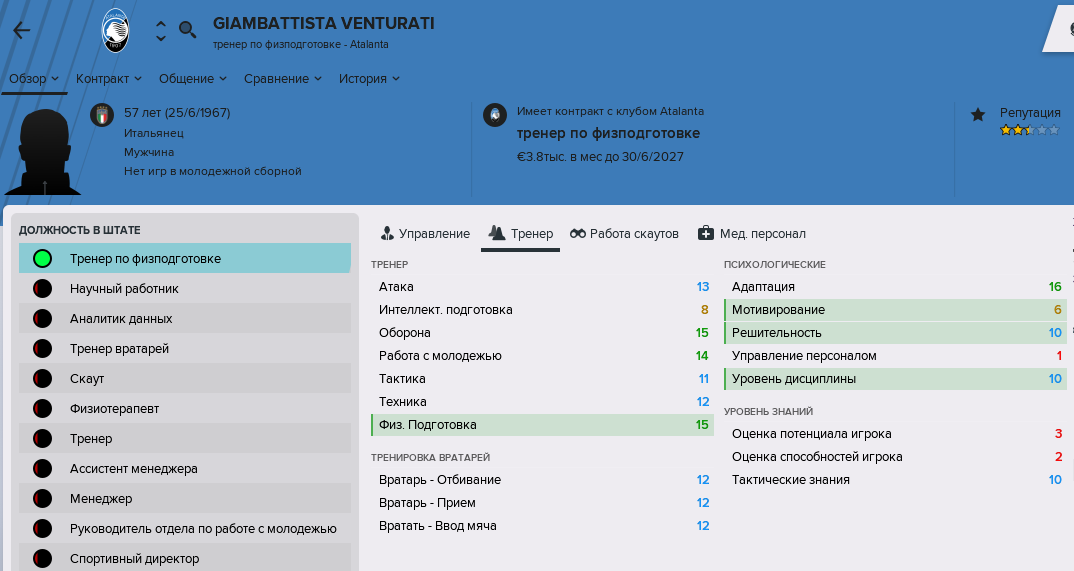Select the Тренер вратарей role indicator
This screenshot has height=571, width=1074.
click(42, 348)
